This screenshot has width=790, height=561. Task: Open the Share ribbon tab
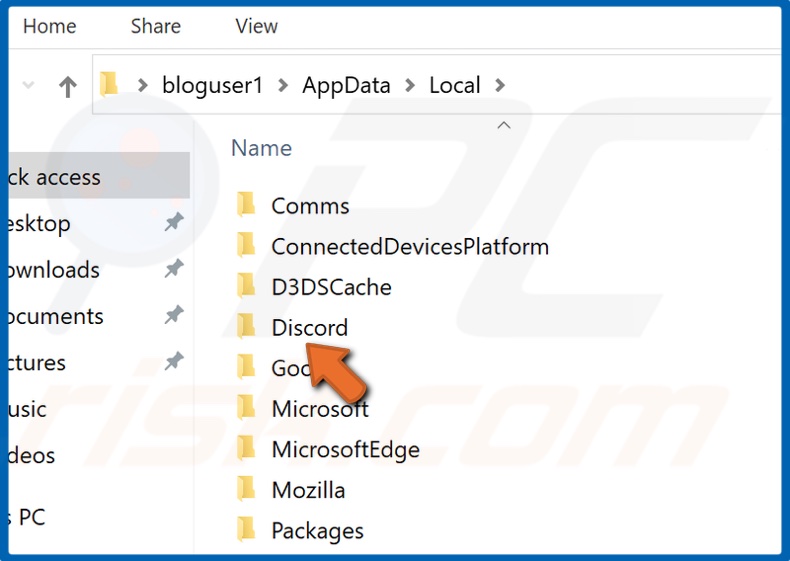pos(156,26)
